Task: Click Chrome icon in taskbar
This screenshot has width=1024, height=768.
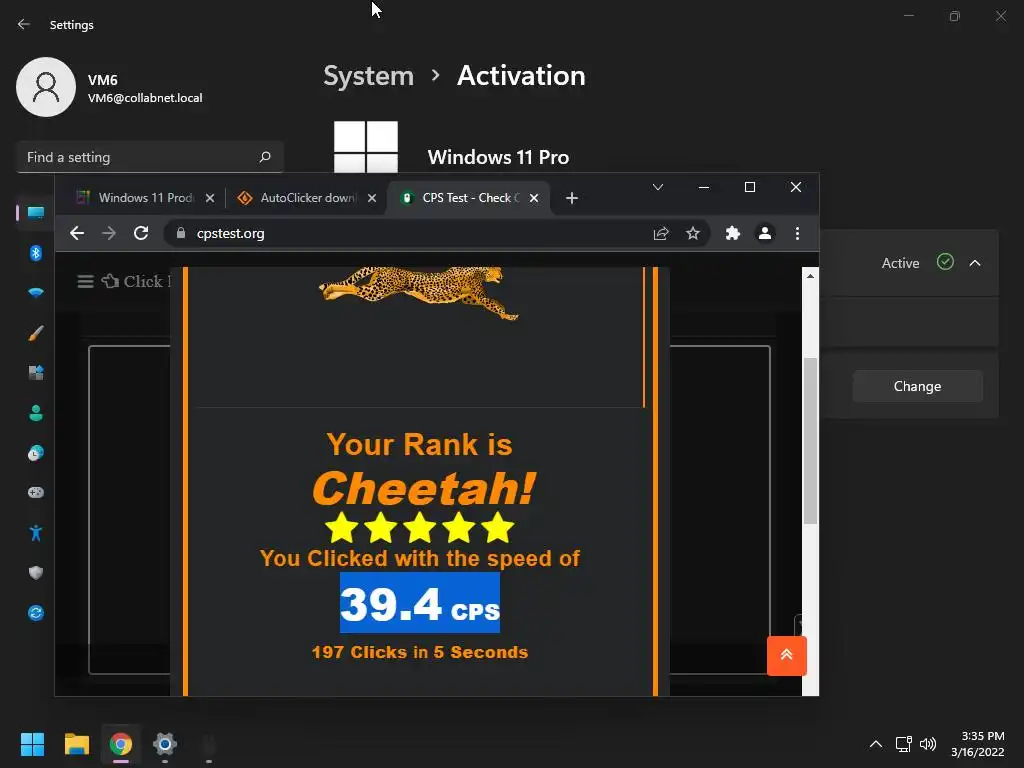Action: tap(121, 744)
